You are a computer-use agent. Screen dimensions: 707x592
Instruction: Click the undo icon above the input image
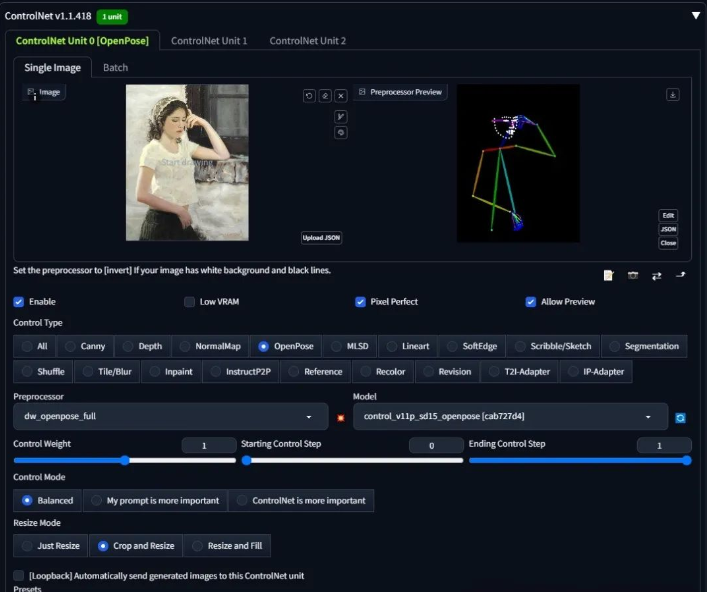click(x=309, y=96)
